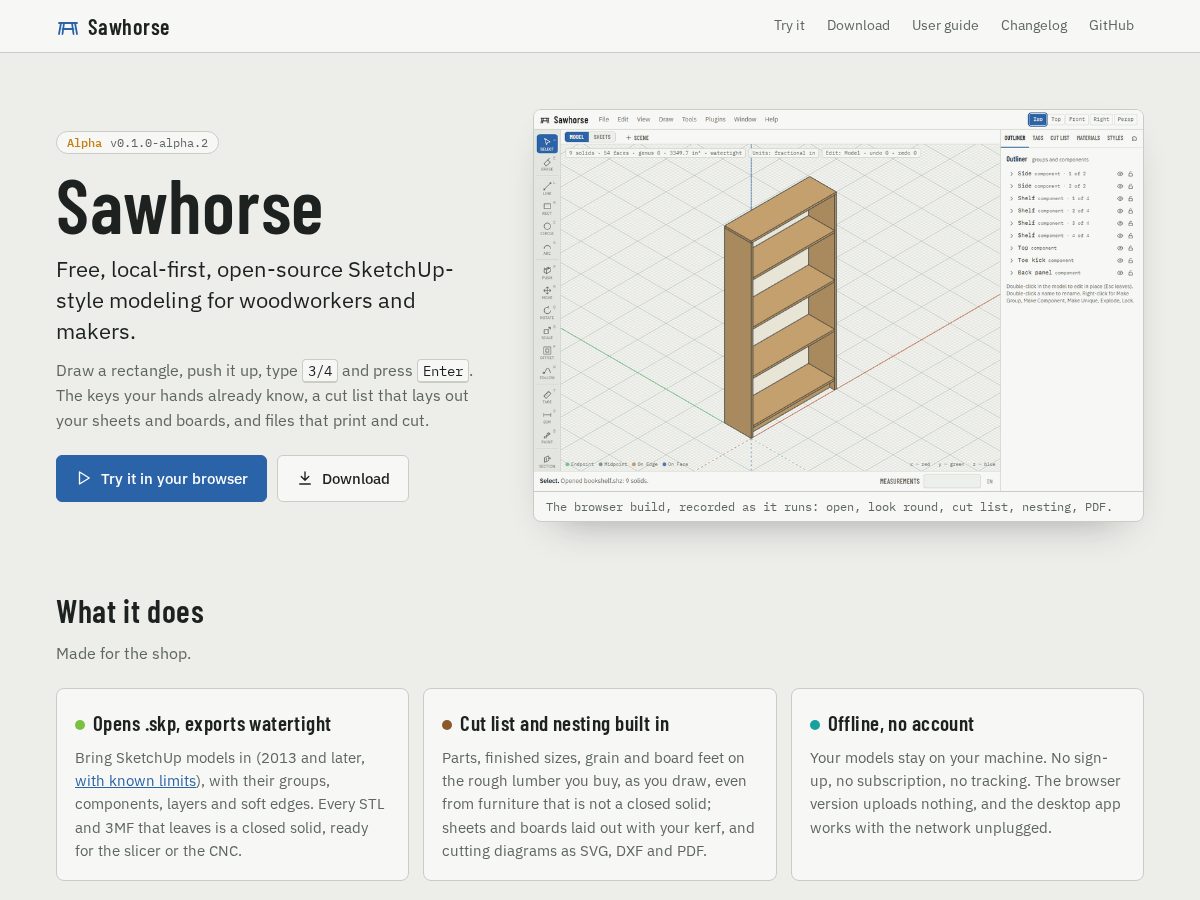The height and width of the screenshot is (900, 1200).
Task: Switch to the Persp view button
Action: pos(1126,119)
